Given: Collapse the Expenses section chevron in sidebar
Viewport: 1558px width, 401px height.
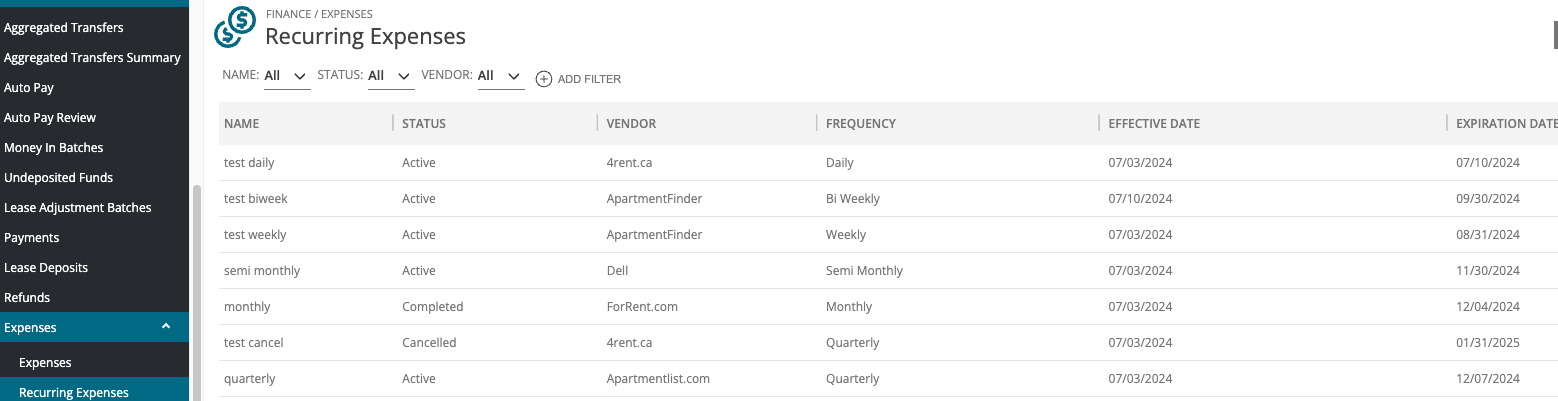Looking at the screenshot, I should [166, 326].
